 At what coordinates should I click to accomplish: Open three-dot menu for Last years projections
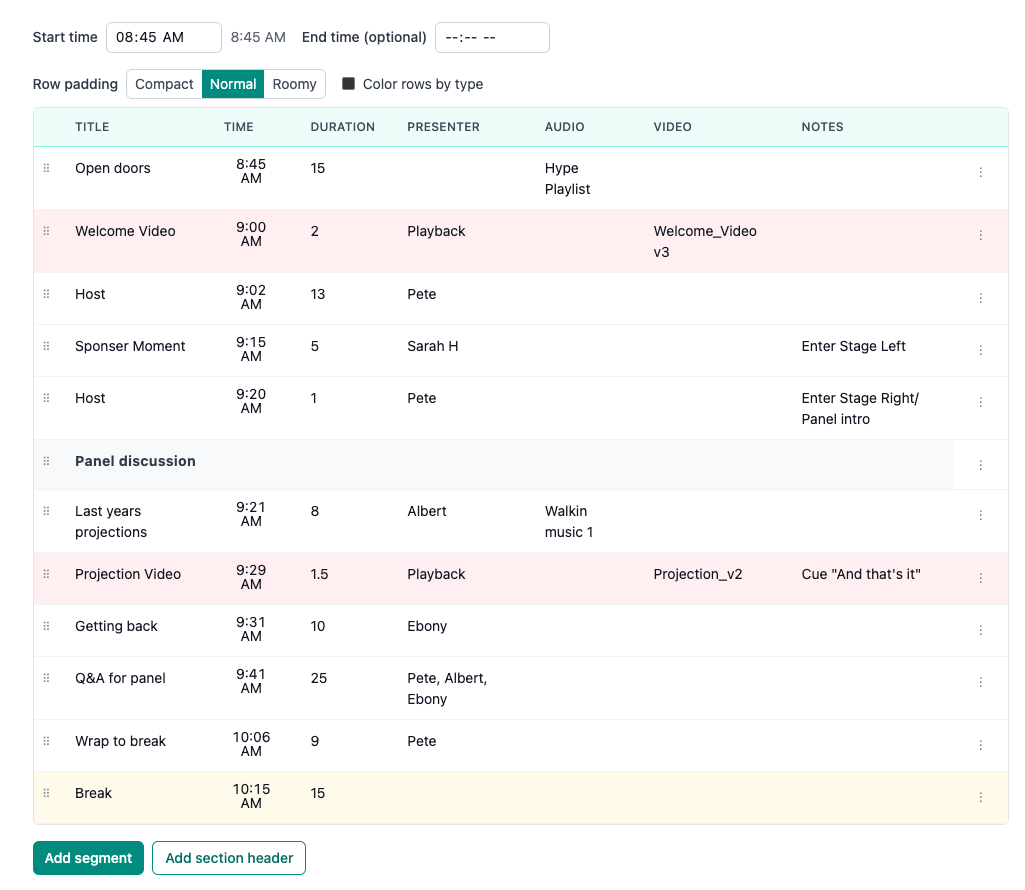981,515
